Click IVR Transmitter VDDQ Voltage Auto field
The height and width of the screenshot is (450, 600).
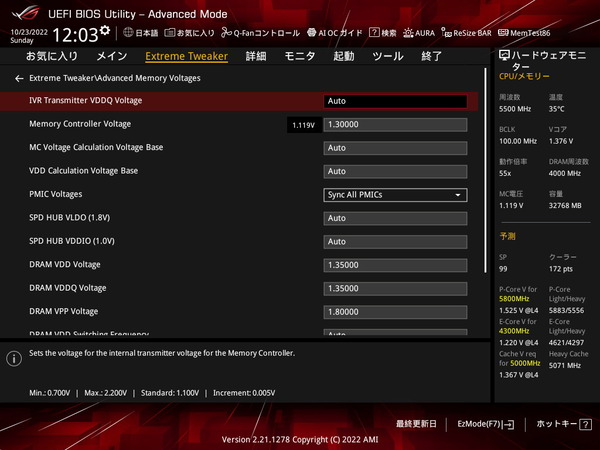(395, 101)
